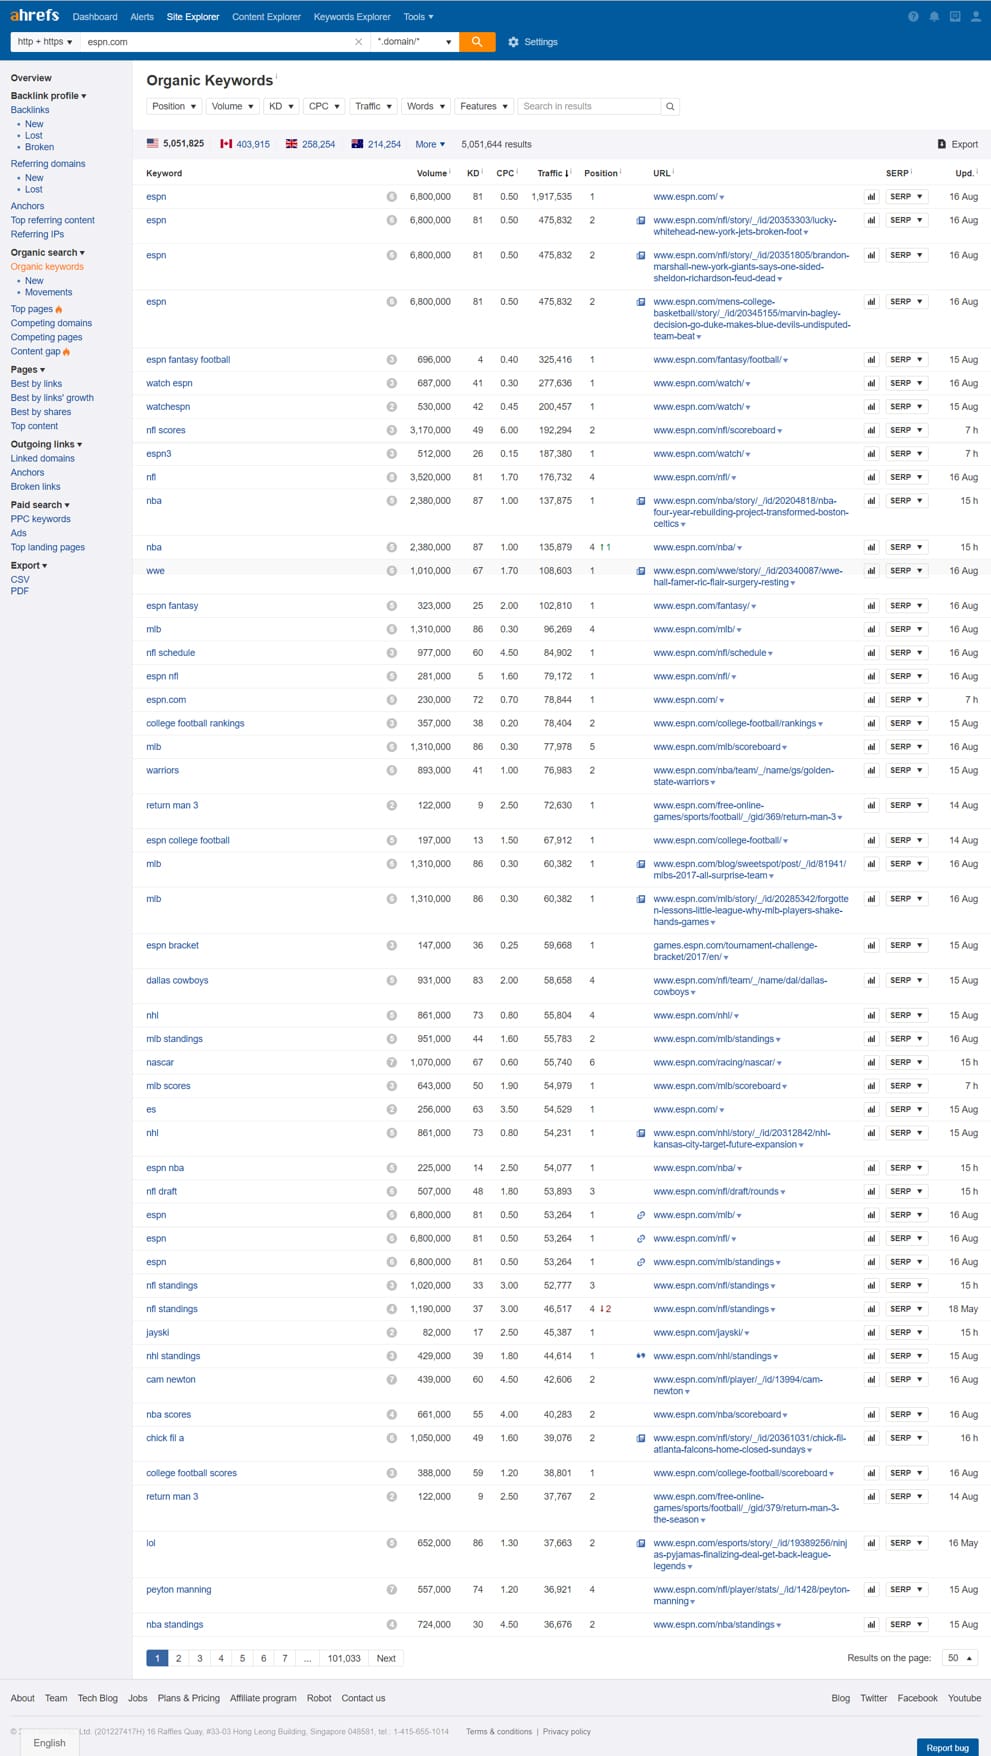Click the results search magnifier icon
This screenshot has width=991, height=1756.
[x=670, y=106]
